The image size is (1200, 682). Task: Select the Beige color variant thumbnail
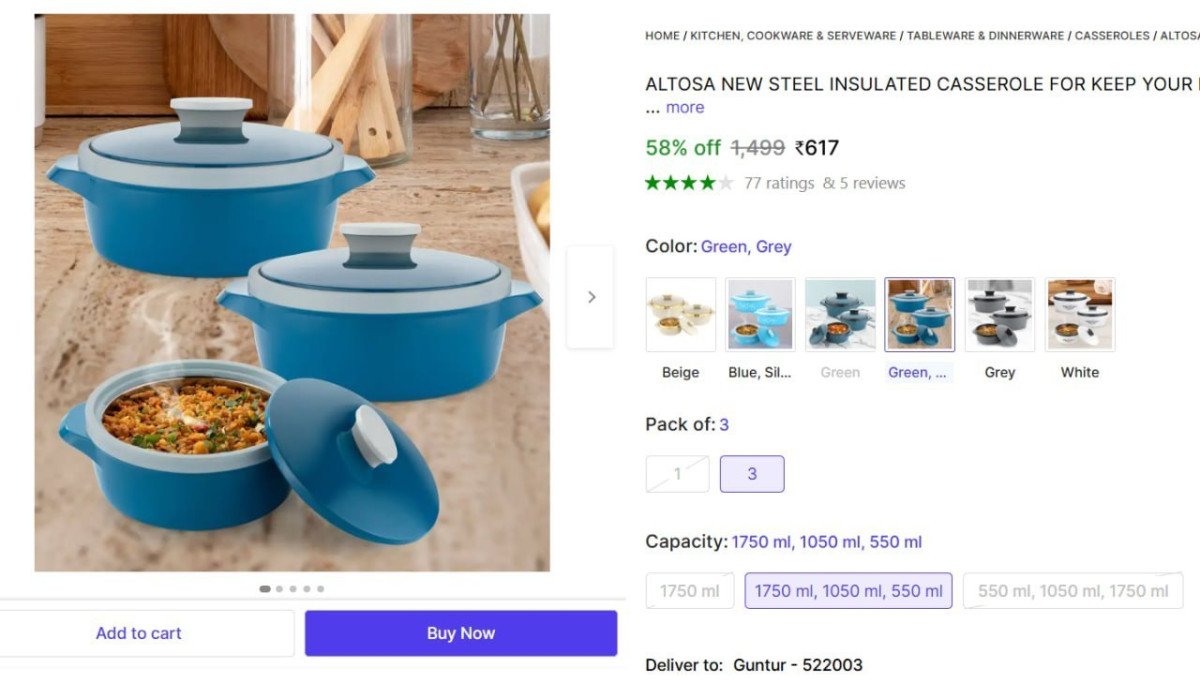(x=679, y=313)
